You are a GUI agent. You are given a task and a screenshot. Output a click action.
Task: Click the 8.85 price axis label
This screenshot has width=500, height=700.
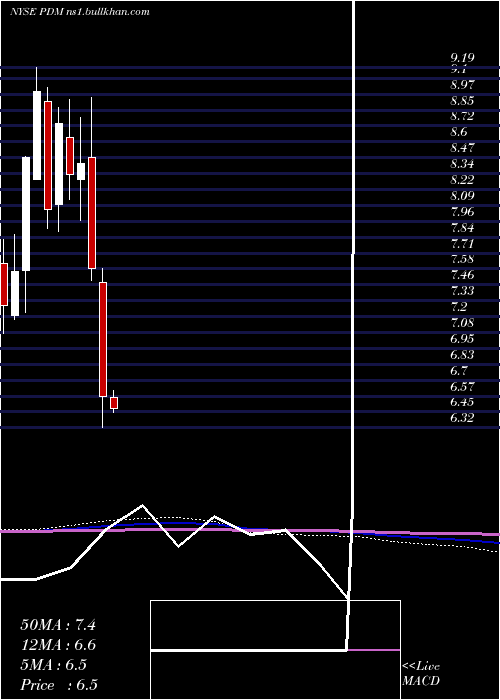462,100
